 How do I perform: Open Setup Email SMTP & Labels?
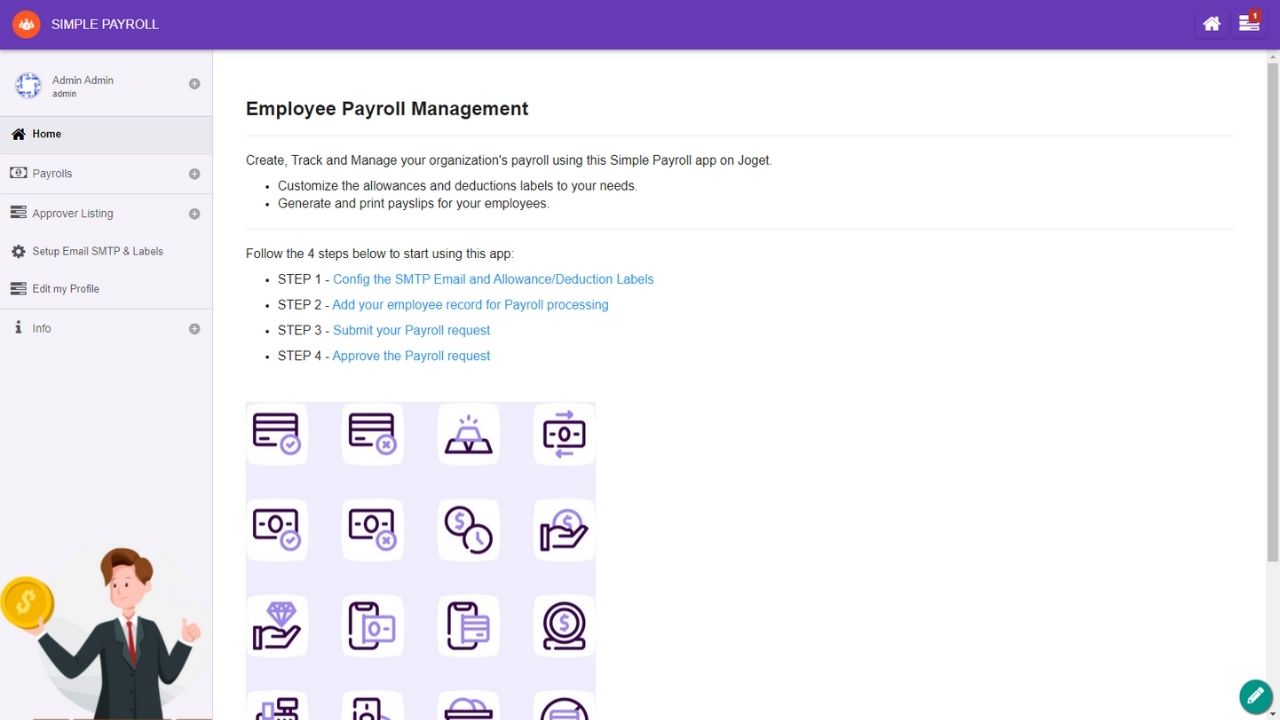tap(97, 251)
